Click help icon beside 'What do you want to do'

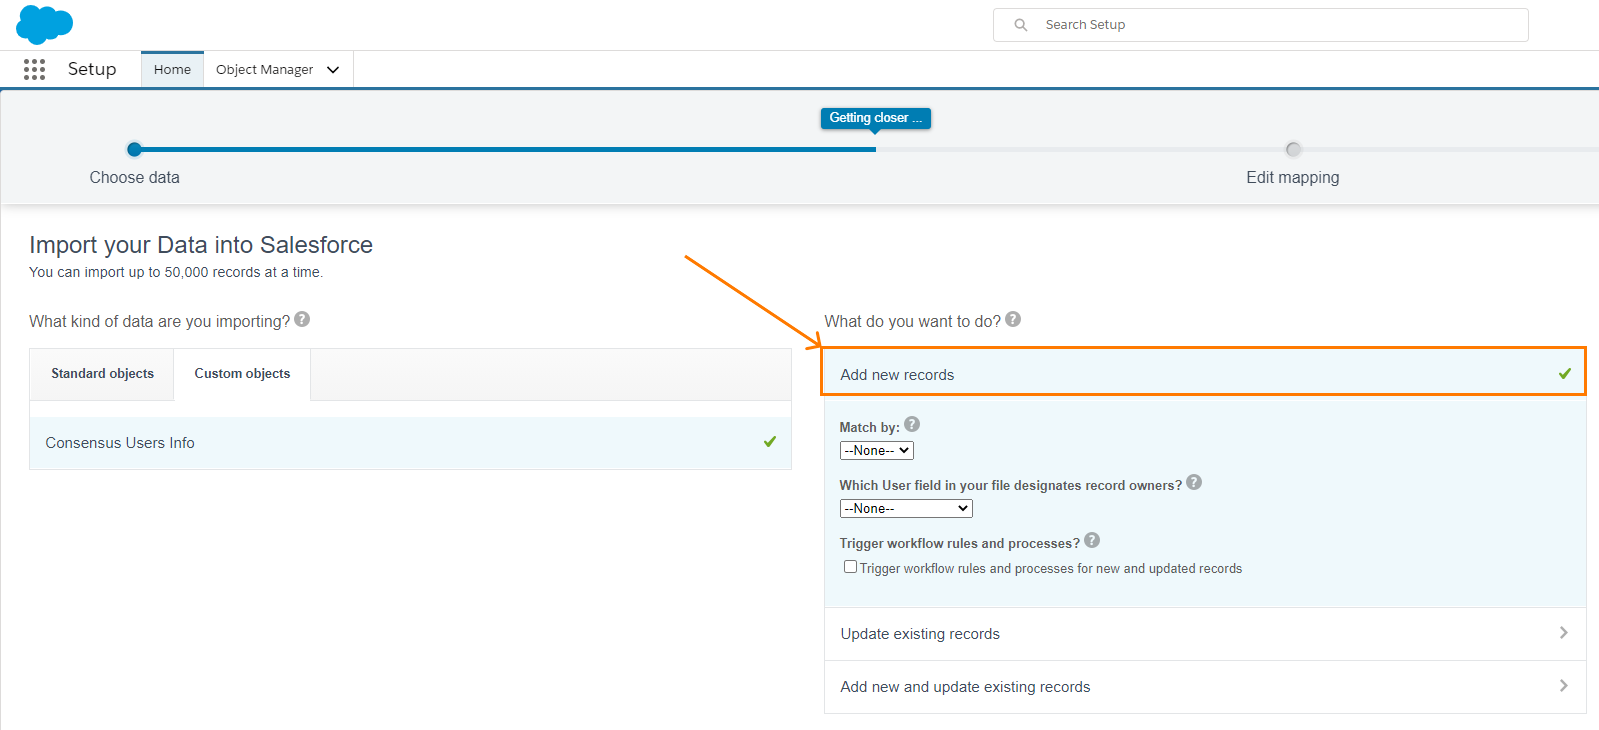coord(1013,319)
